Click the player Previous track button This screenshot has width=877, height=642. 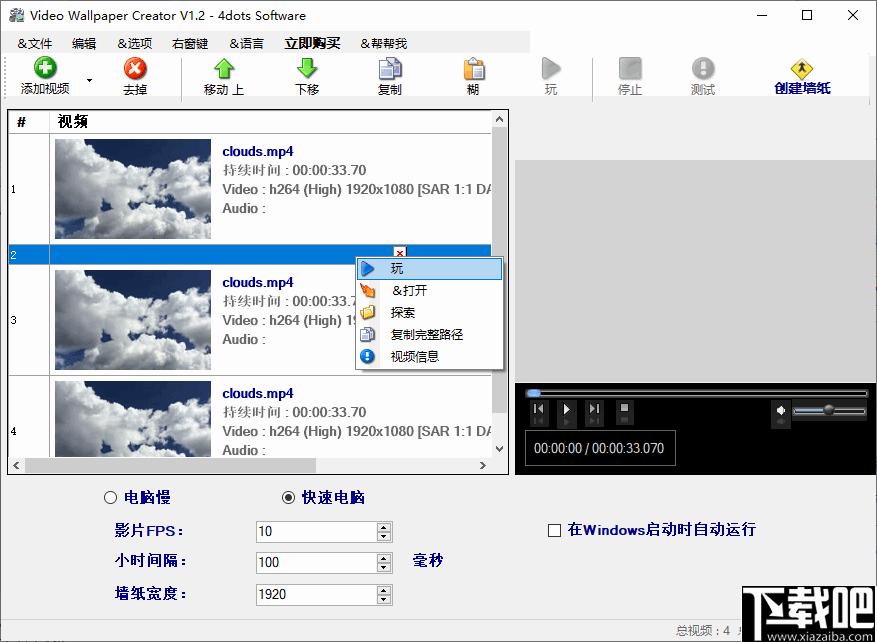point(539,408)
